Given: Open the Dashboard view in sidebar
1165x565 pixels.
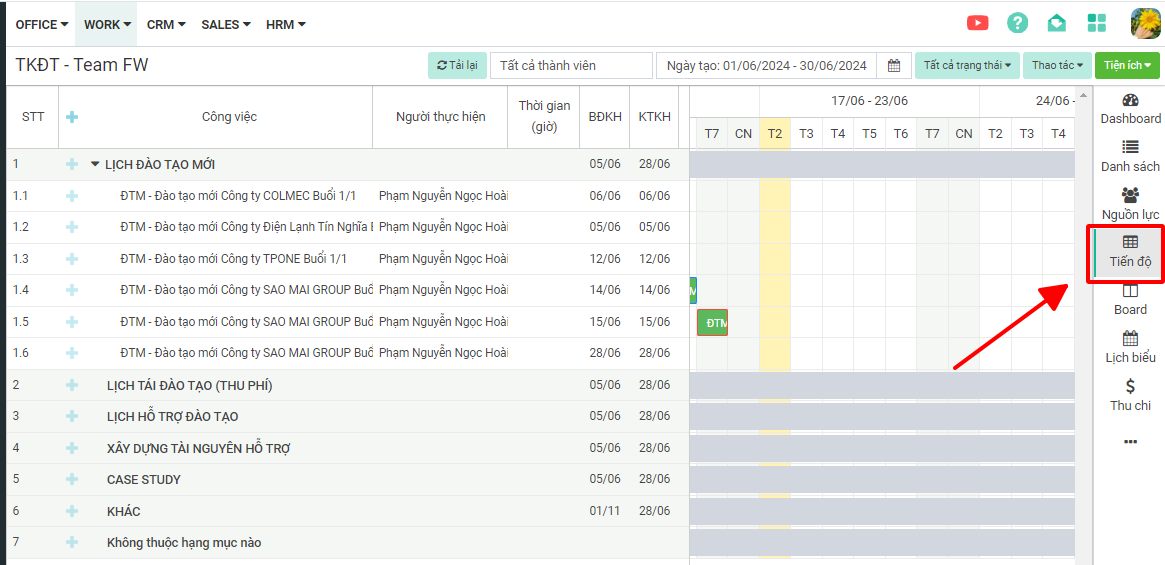Looking at the screenshot, I should coord(1130,109).
